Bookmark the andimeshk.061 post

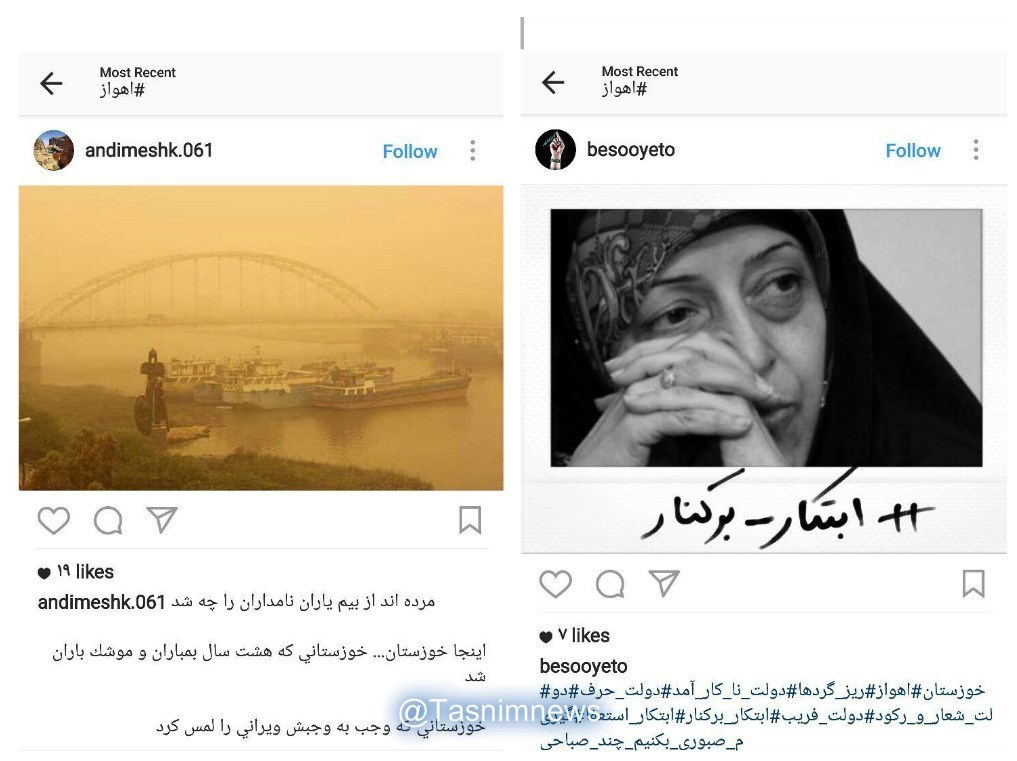click(470, 520)
